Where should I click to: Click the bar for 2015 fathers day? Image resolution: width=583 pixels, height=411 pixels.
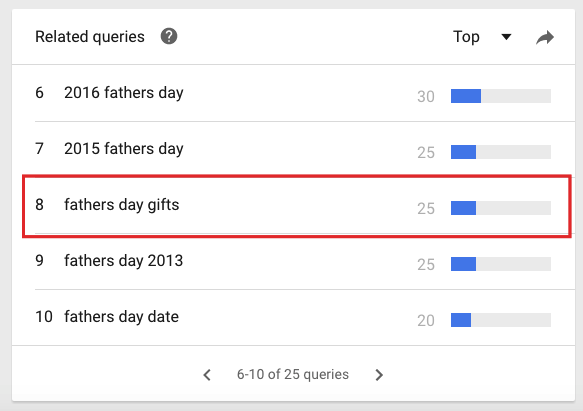[500, 152]
